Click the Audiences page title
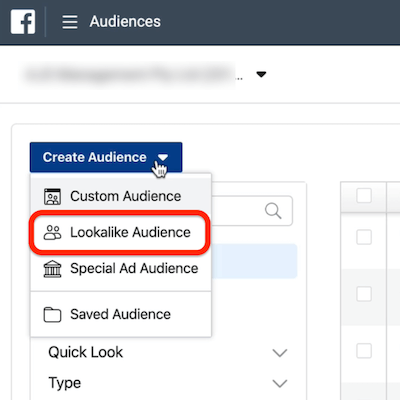The width and height of the screenshot is (400, 400). pos(125,22)
